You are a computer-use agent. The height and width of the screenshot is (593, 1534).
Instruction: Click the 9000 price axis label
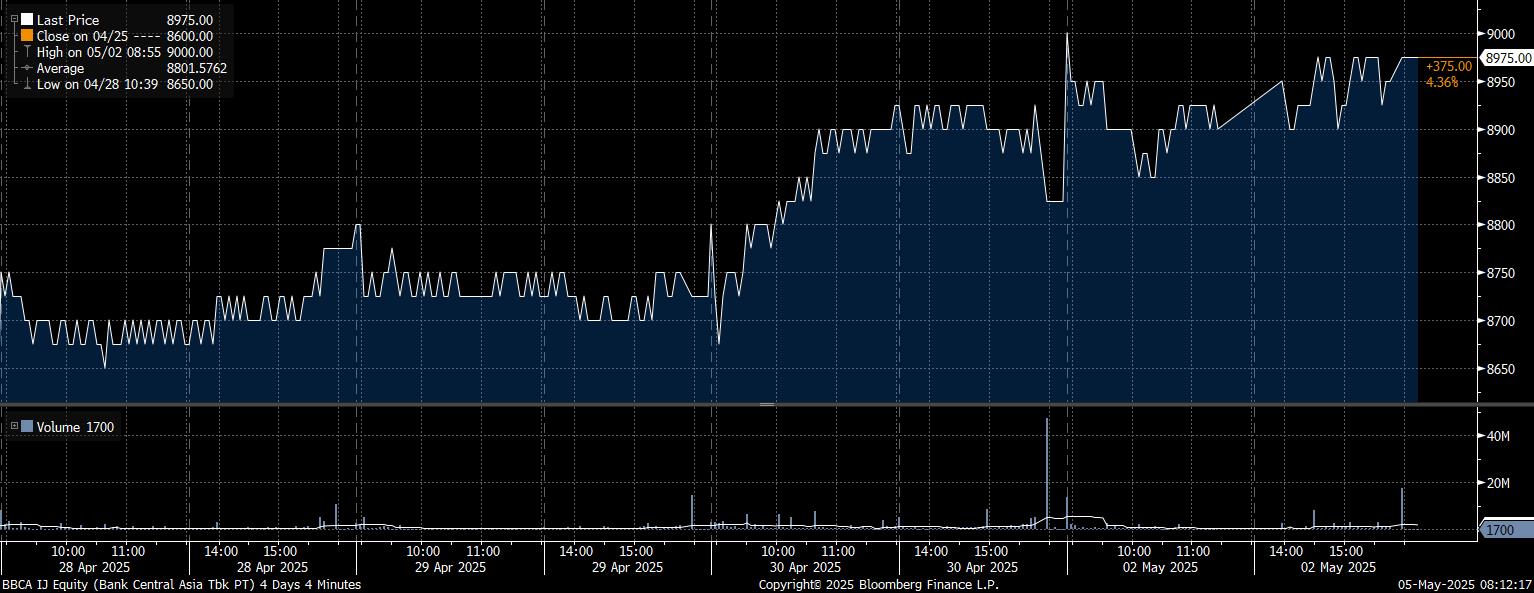(1502, 34)
